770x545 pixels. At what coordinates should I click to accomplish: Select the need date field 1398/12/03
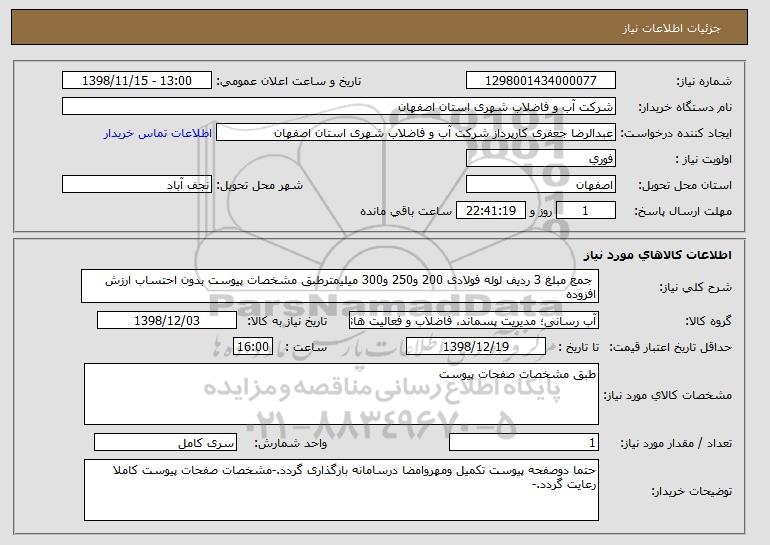pyautogui.click(x=167, y=321)
